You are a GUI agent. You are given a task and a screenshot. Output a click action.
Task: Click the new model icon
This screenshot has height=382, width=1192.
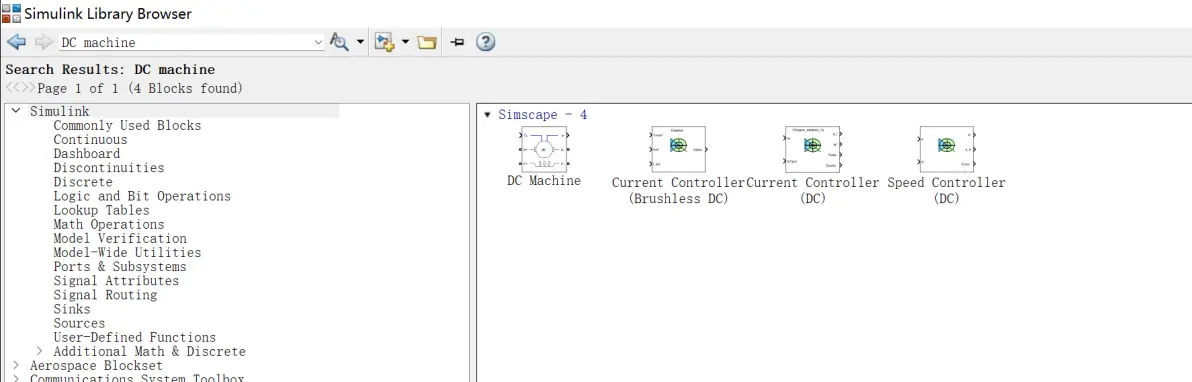[x=385, y=43]
